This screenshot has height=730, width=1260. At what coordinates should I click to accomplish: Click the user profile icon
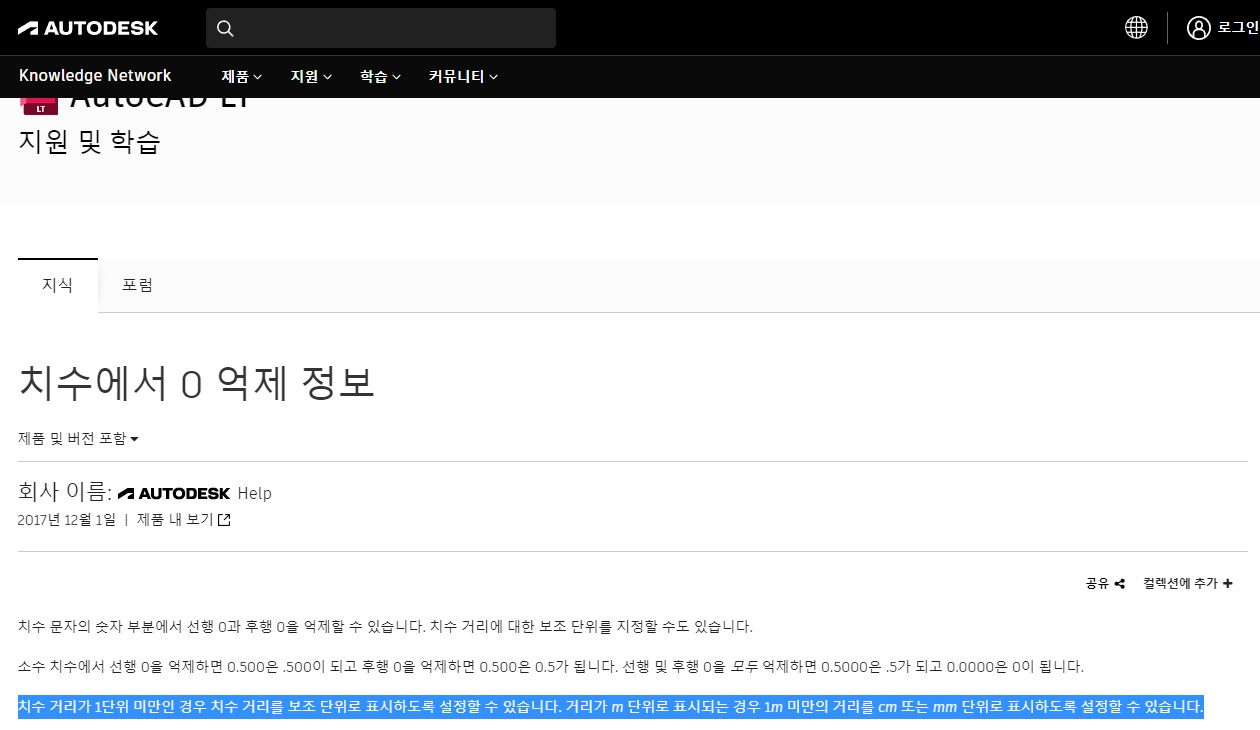(1198, 28)
